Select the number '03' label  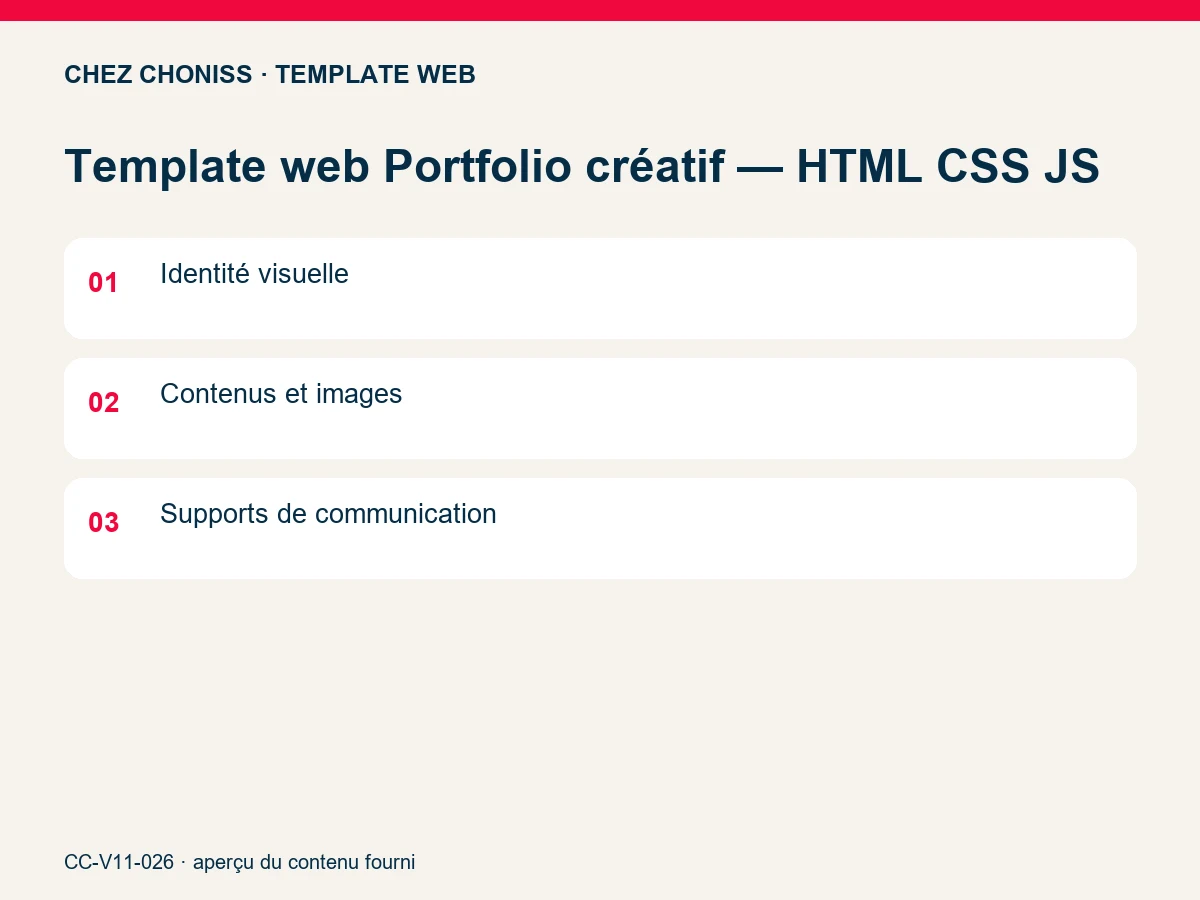pyautogui.click(x=104, y=523)
